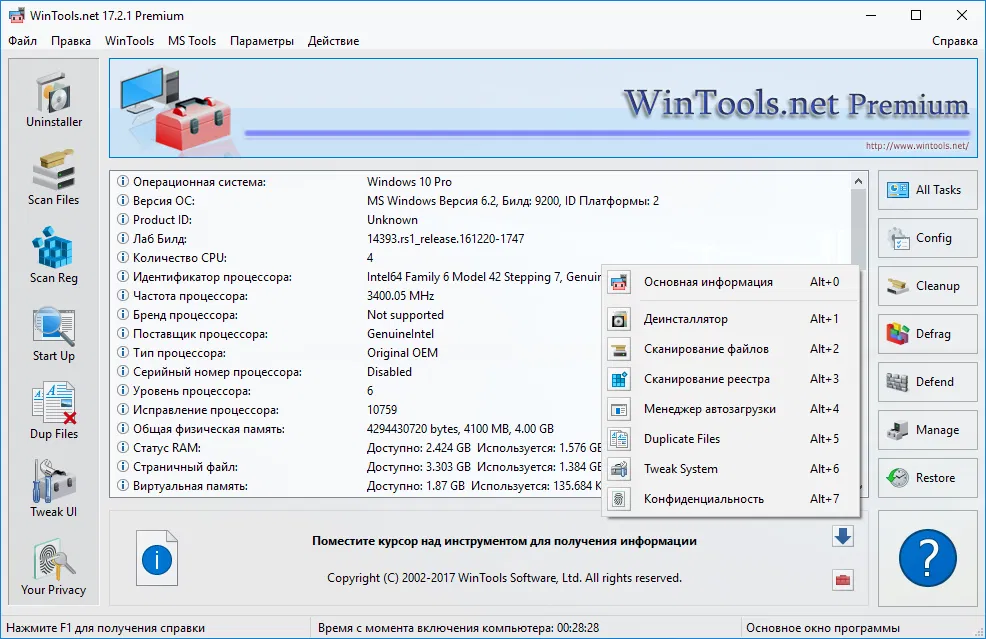Viewport: 986px width, 639px height.
Task: Open the Start Up manager
Action: tap(53, 334)
